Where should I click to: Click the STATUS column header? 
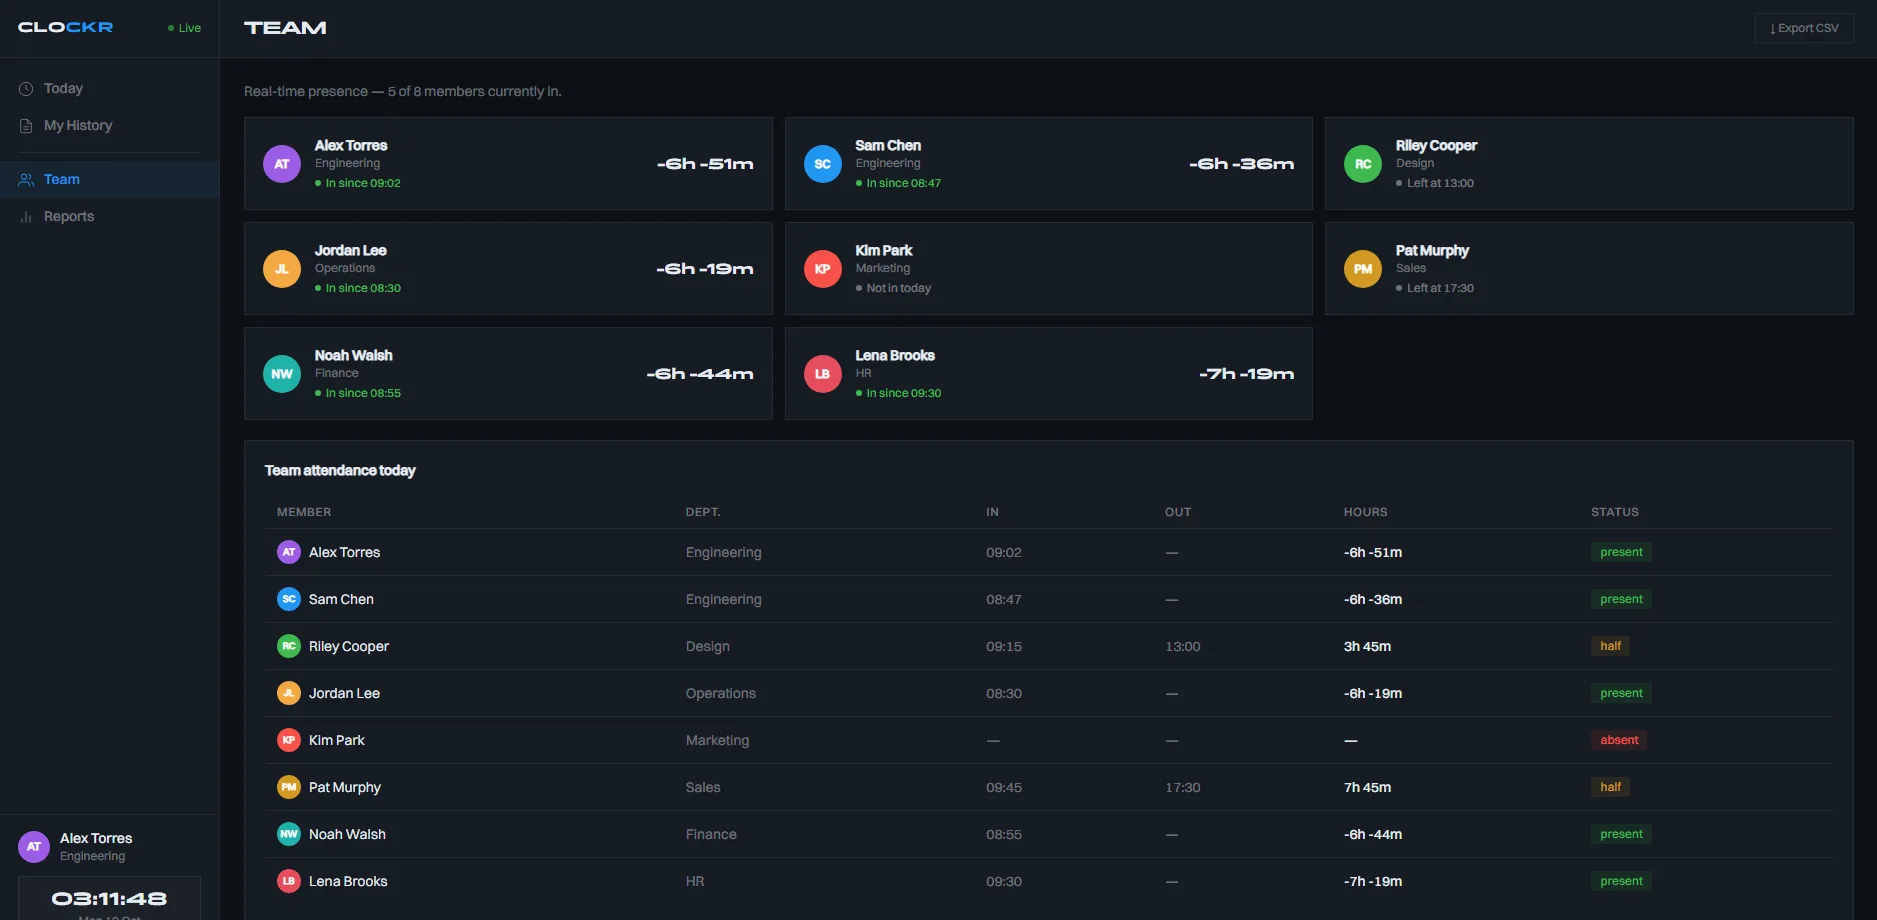1615,512
